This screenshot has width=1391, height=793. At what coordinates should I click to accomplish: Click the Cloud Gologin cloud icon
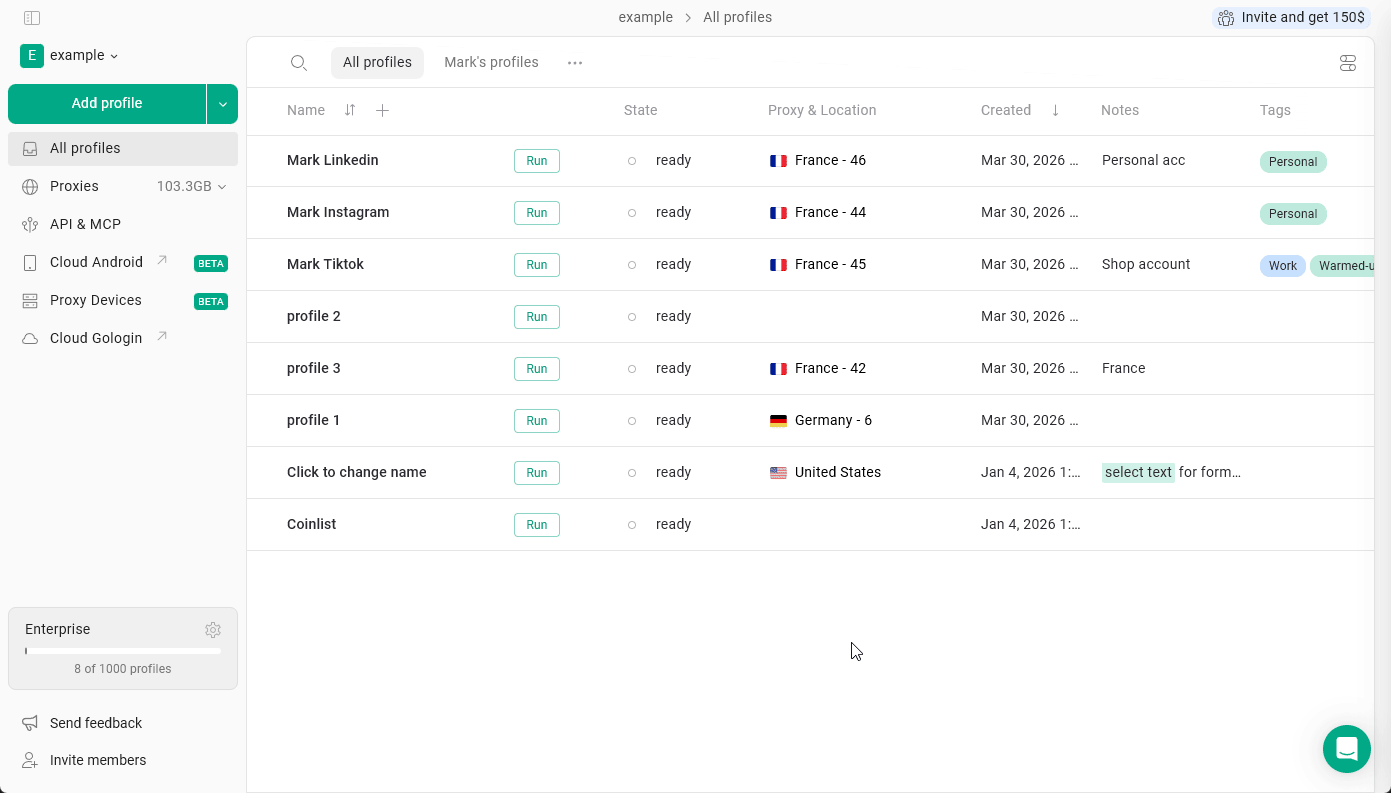pos(31,338)
